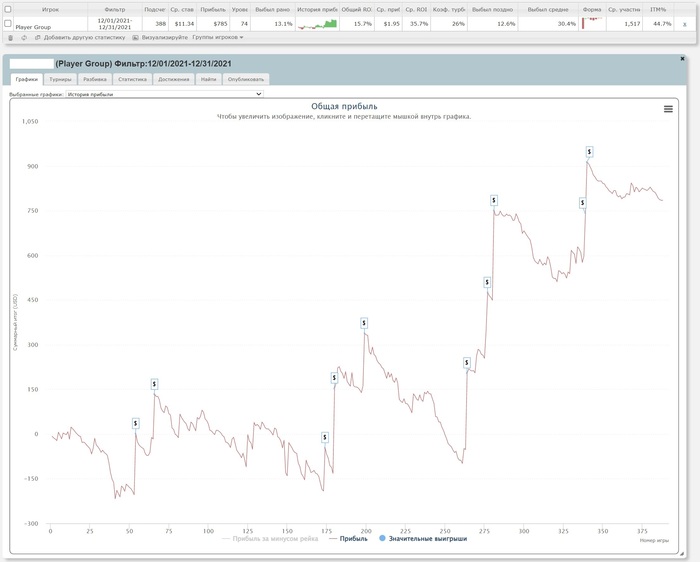The image size is (700, 562).
Task: Grab the chart corner resize handle
Action: point(682,554)
